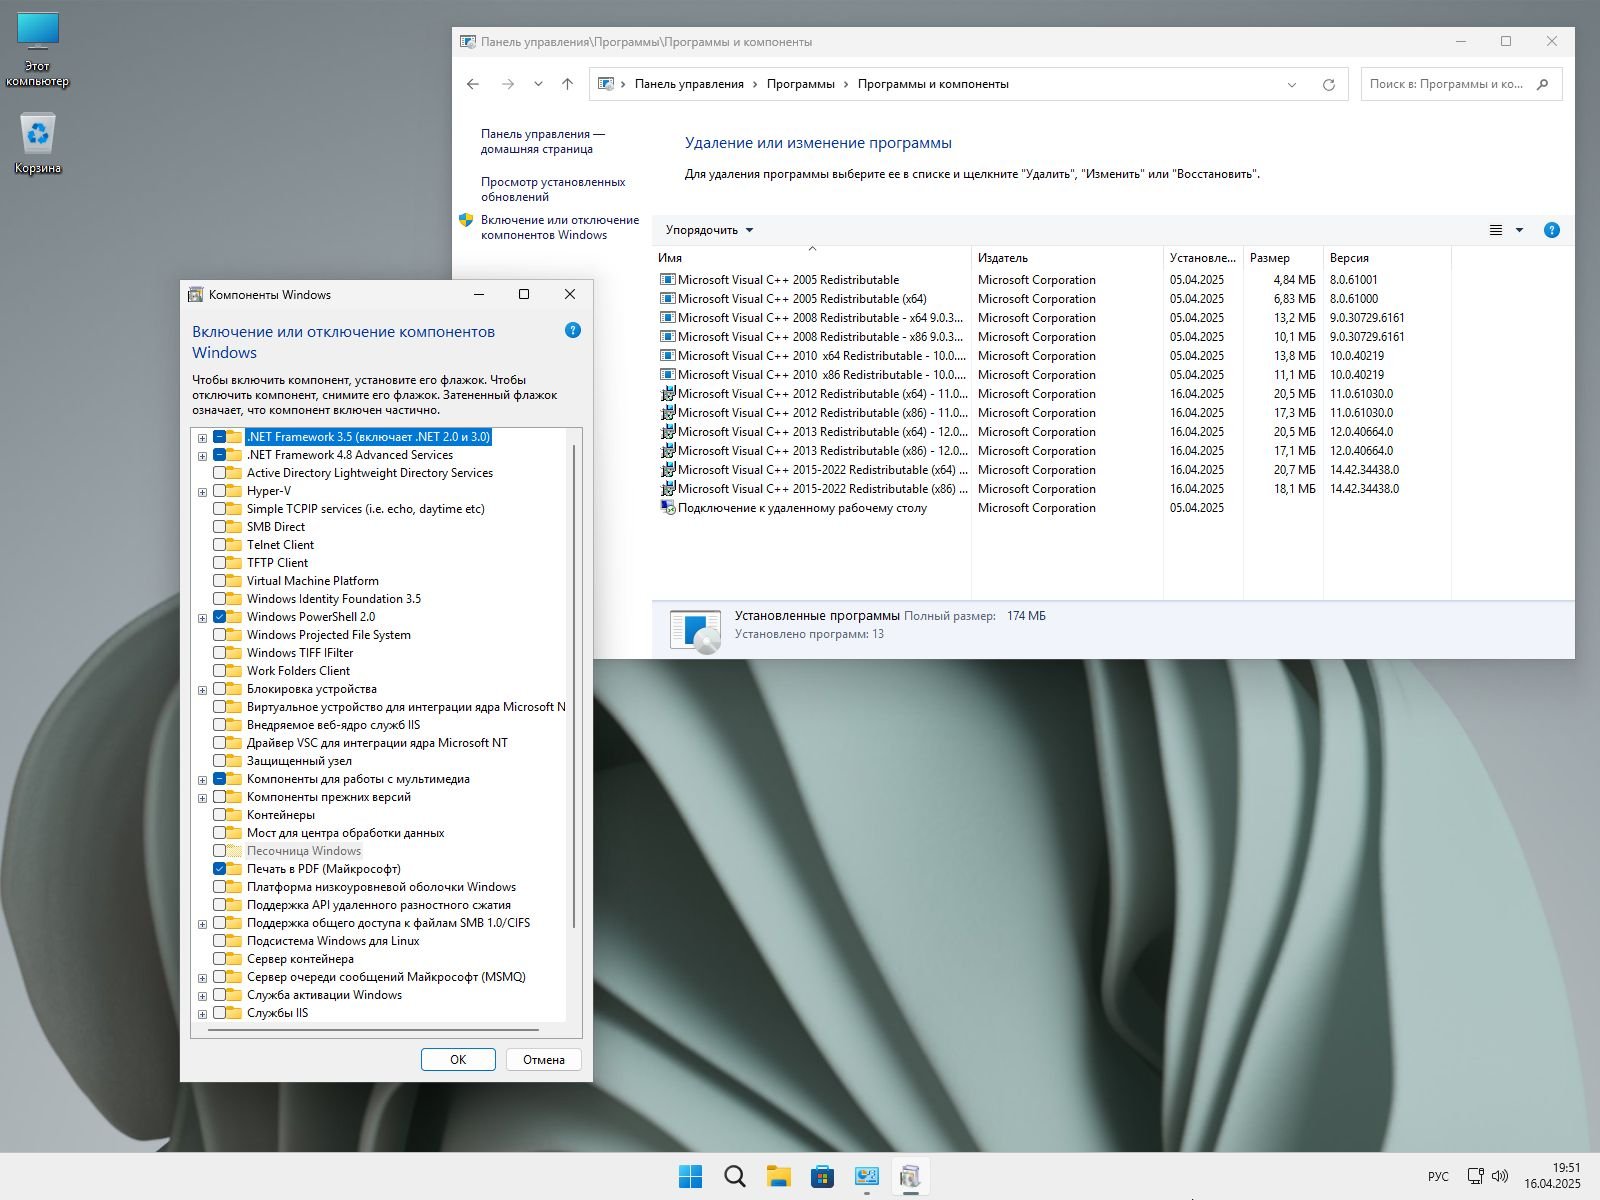Click Отмена button
This screenshot has height=1200, width=1600.
click(544, 1060)
